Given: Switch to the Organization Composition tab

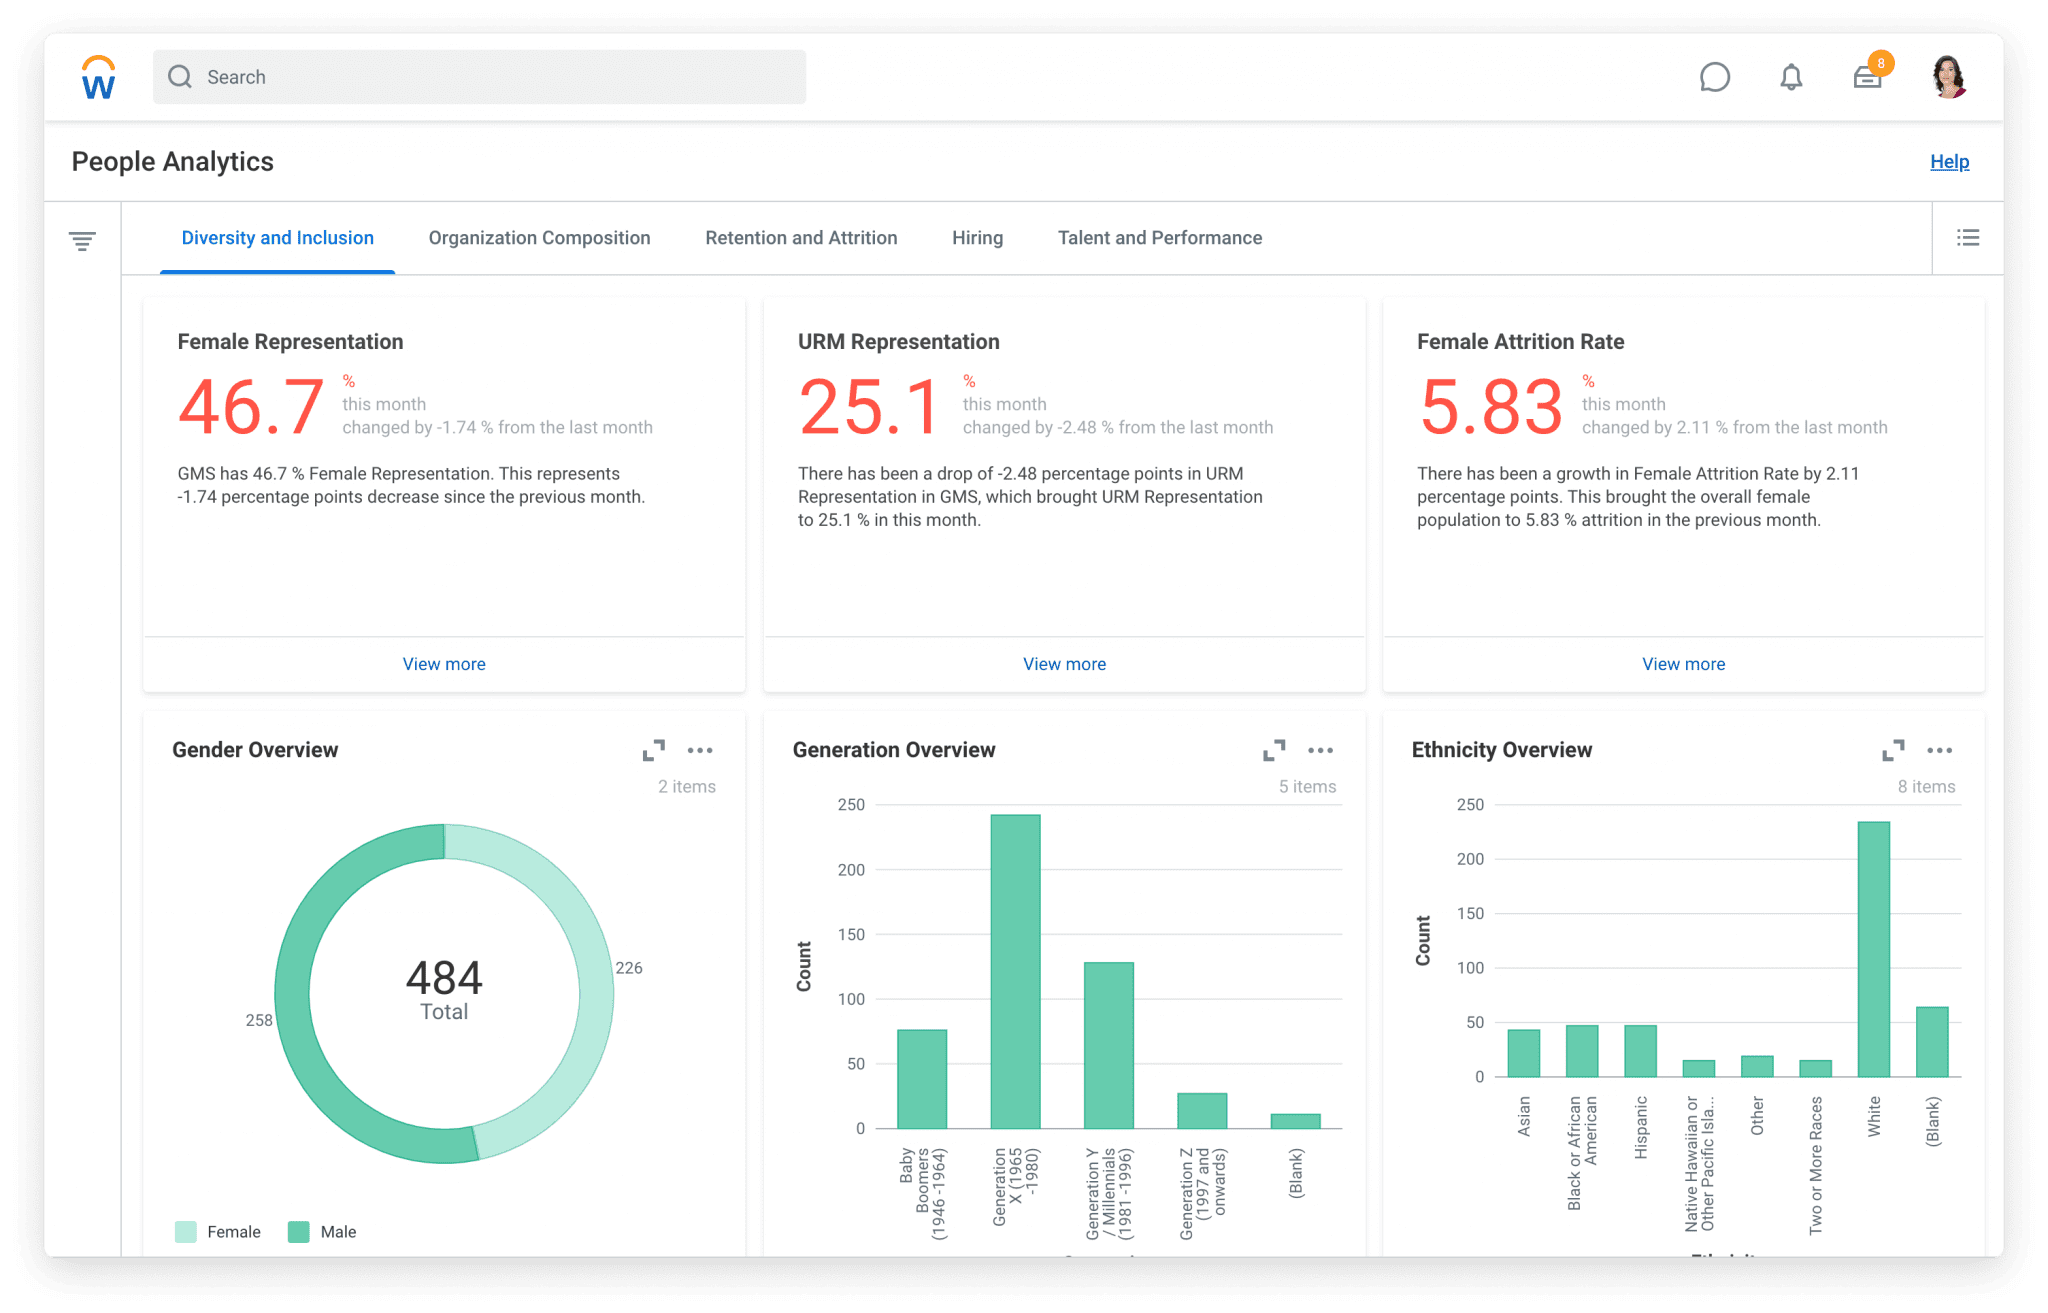Looking at the screenshot, I should coord(539,238).
